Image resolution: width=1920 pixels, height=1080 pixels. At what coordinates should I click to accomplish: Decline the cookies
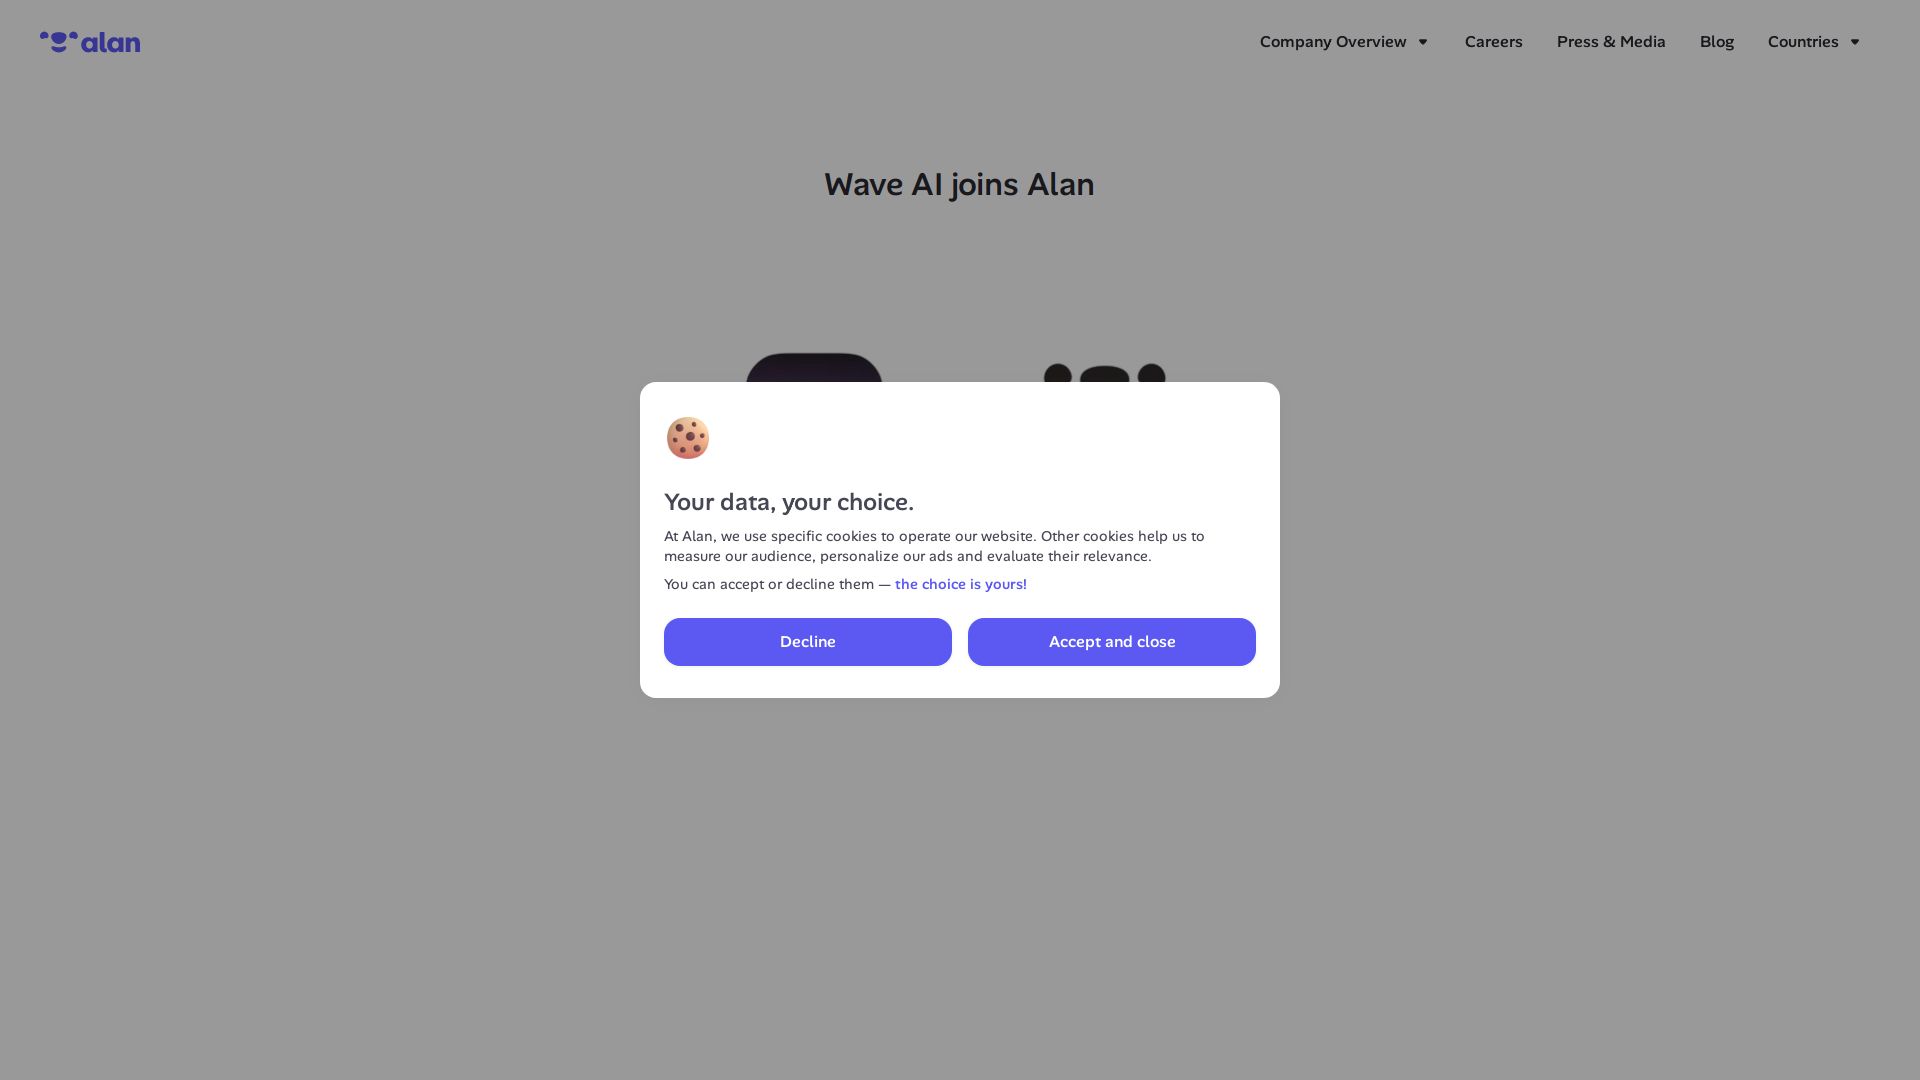point(807,641)
